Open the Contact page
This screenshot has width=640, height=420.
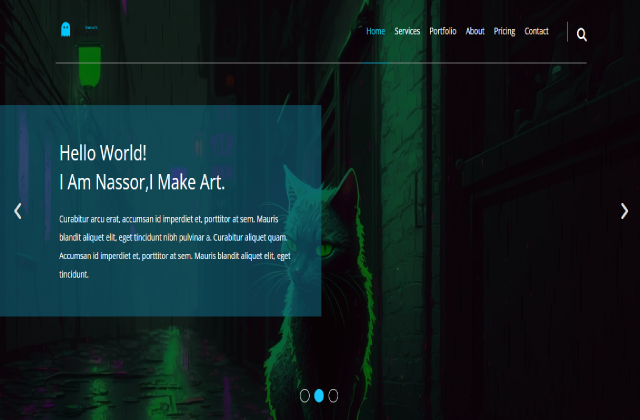(x=536, y=31)
